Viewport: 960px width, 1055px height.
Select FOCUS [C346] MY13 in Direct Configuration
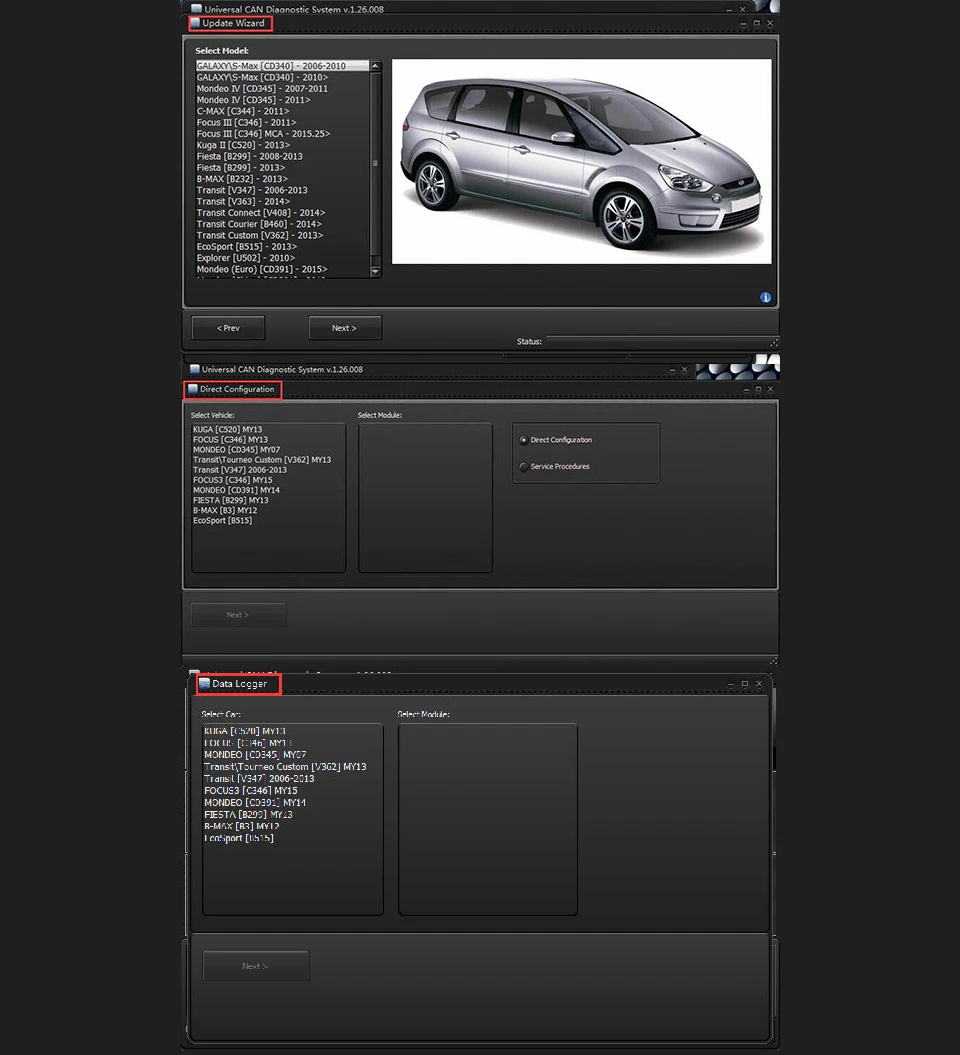[230, 439]
